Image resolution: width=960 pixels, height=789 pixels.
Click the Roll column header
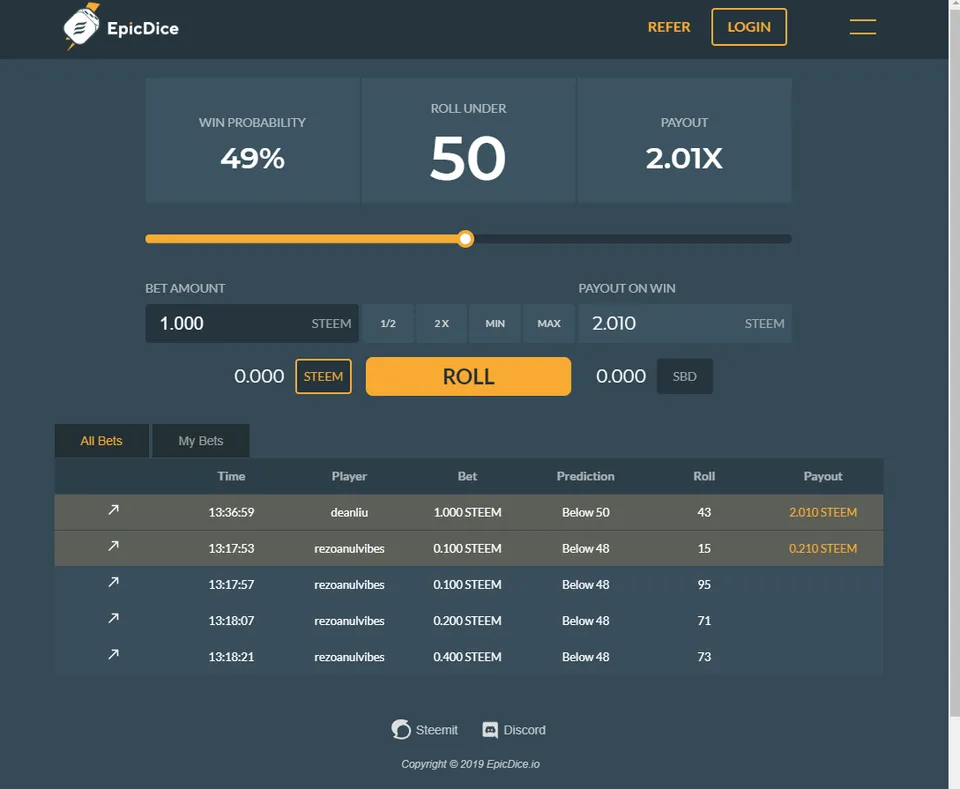point(704,476)
